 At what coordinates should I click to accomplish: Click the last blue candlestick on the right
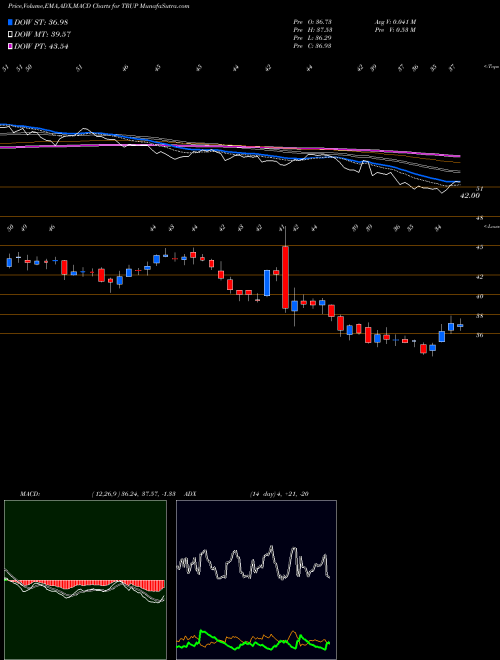(x=460, y=325)
